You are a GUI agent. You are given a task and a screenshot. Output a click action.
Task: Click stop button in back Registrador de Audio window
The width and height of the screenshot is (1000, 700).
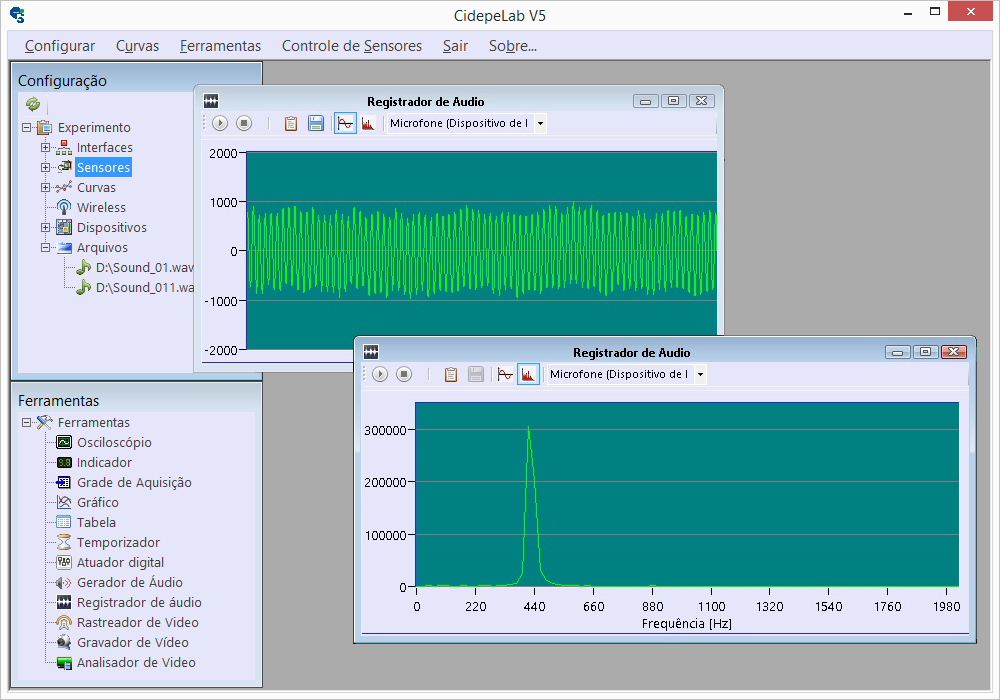tap(244, 123)
